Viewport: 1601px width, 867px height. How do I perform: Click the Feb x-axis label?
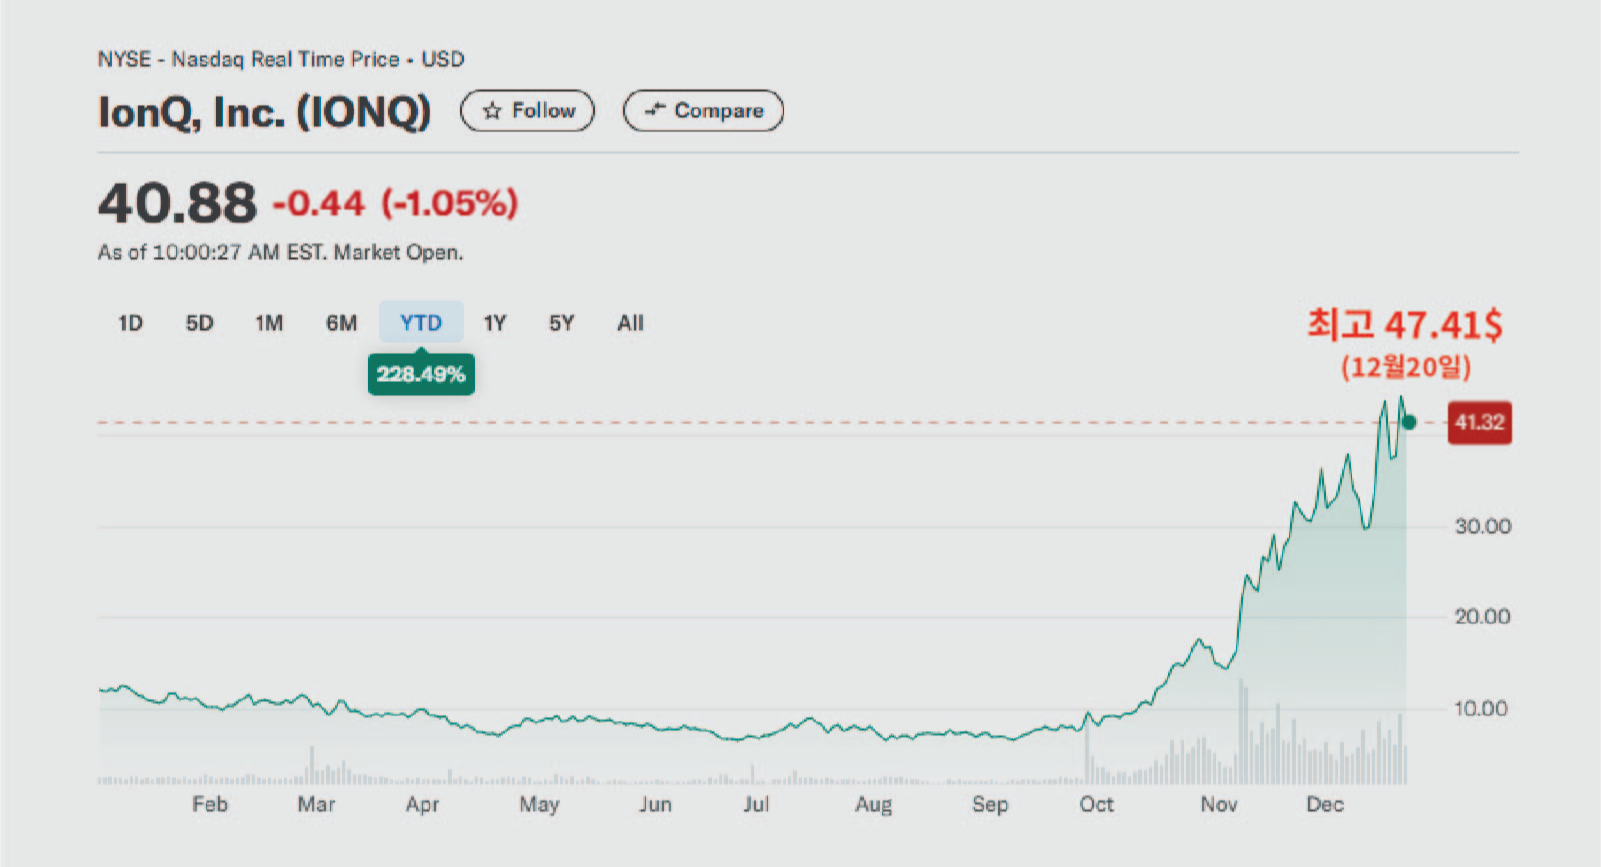tap(210, 804)
